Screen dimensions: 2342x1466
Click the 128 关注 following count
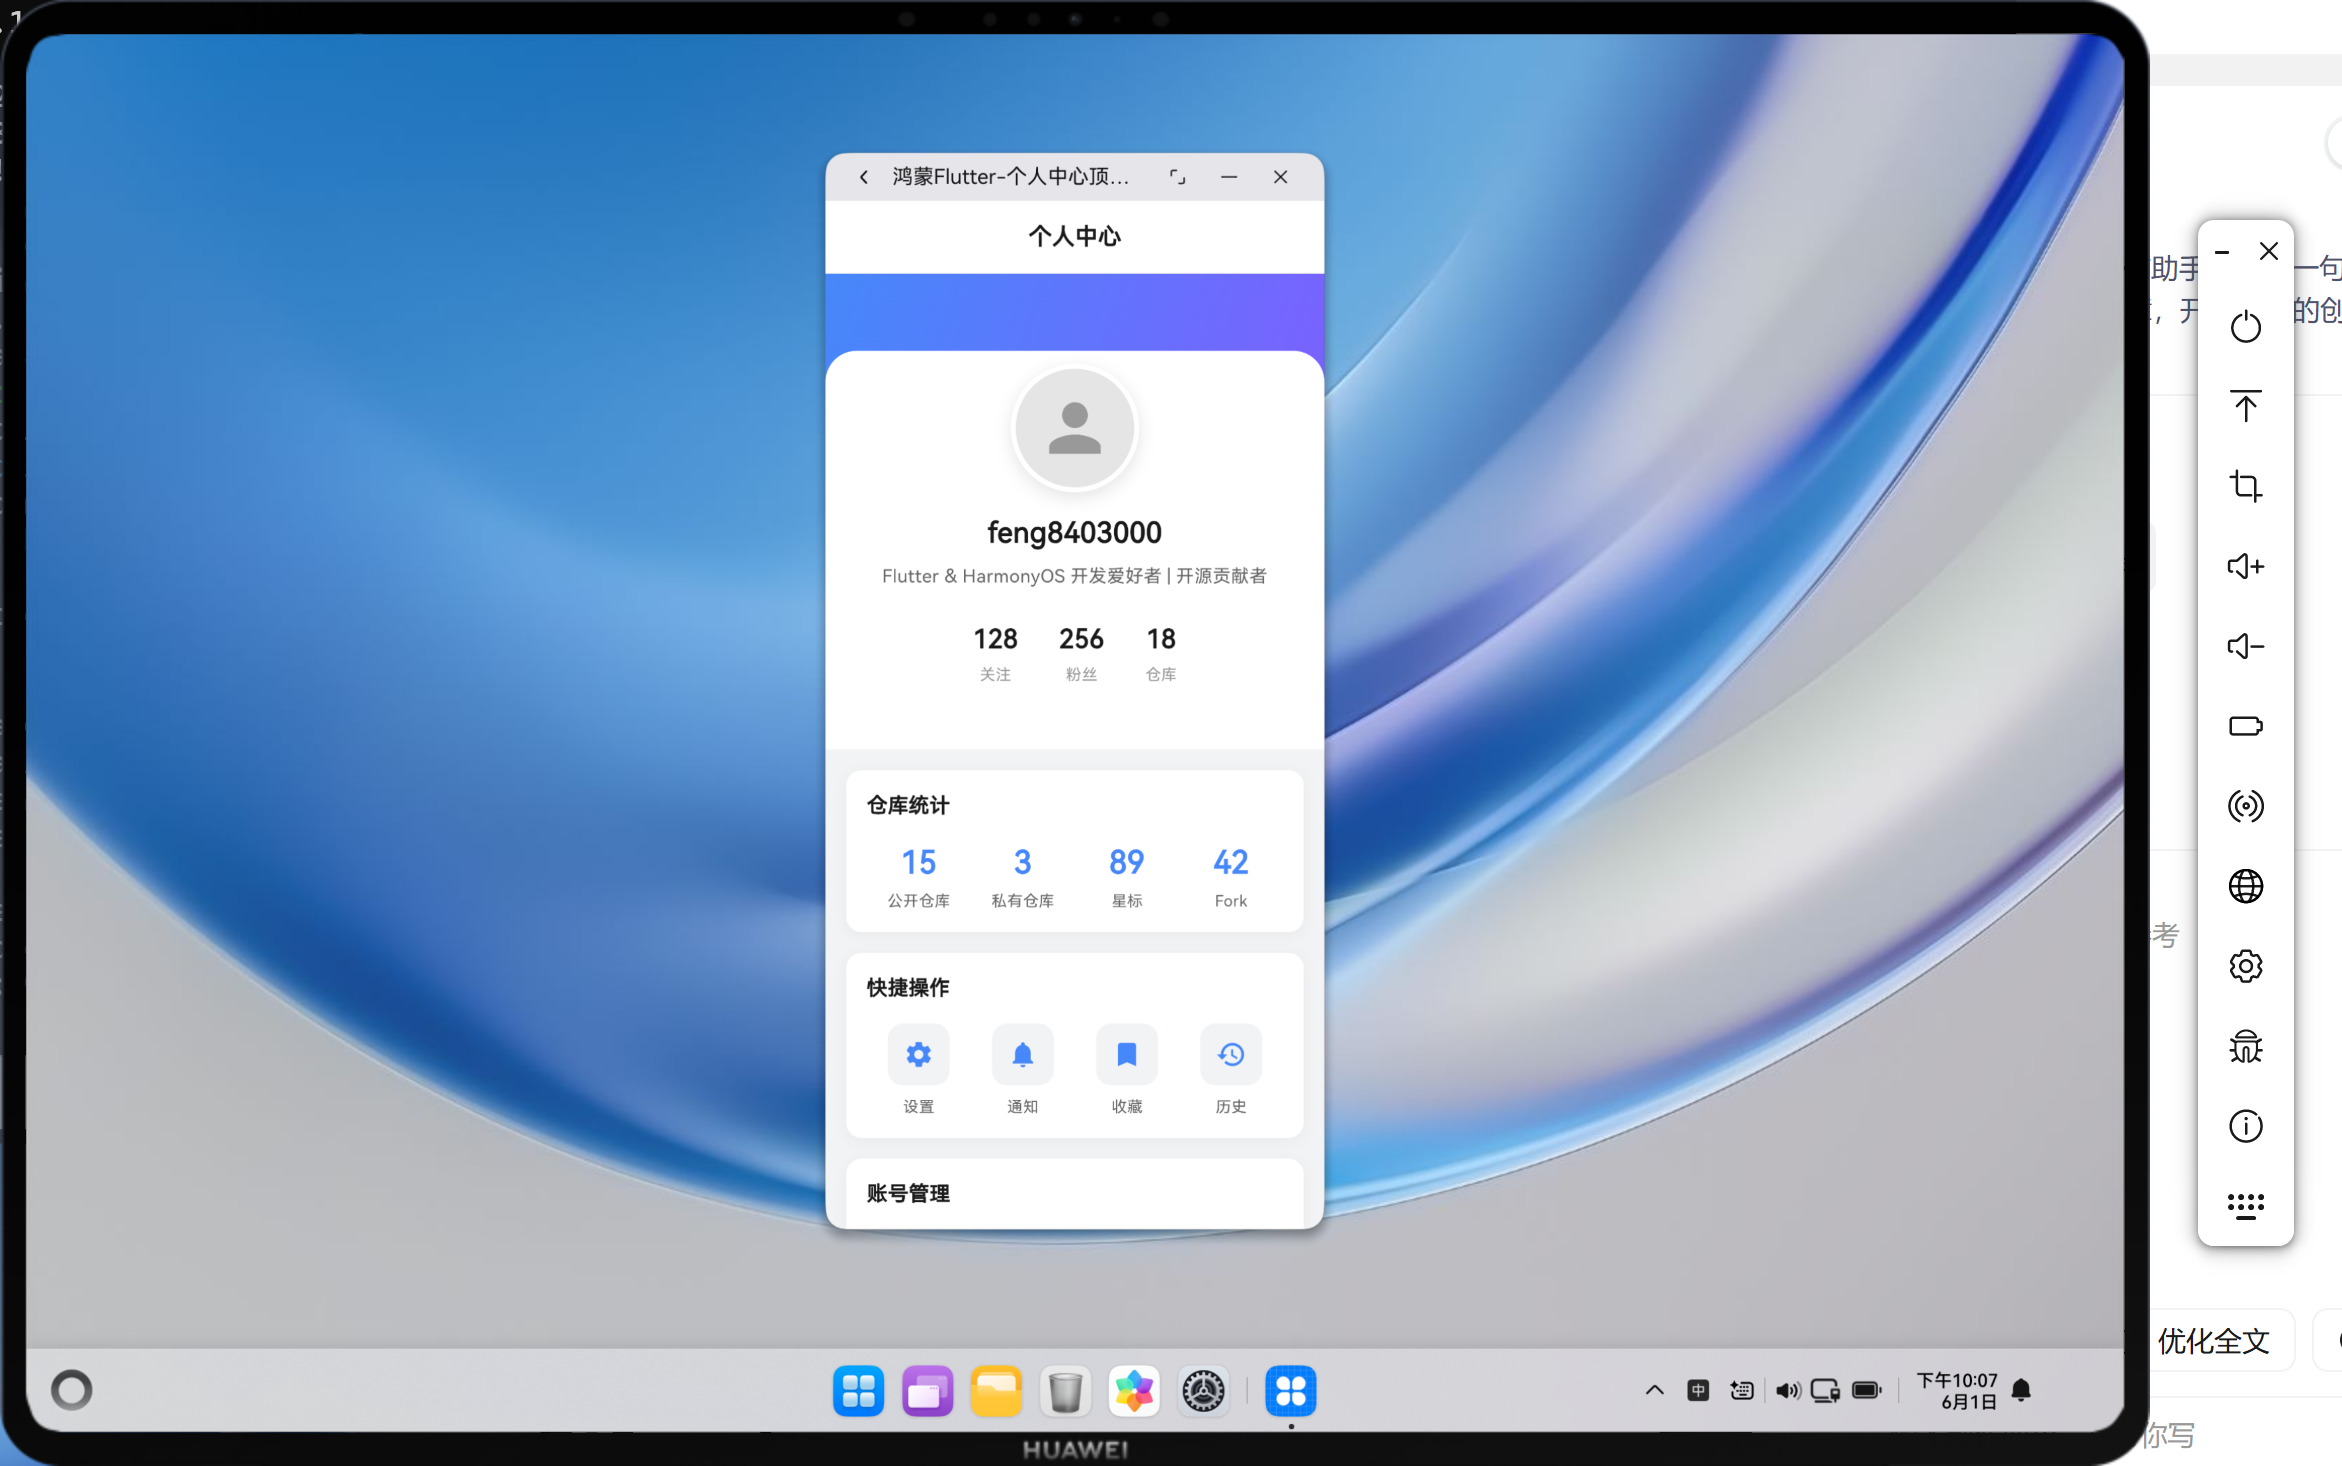pos(995,653)
